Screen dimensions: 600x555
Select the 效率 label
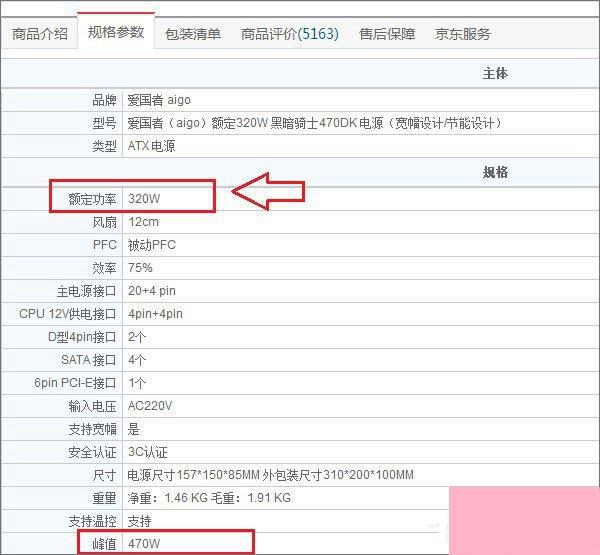click(104, 268)
